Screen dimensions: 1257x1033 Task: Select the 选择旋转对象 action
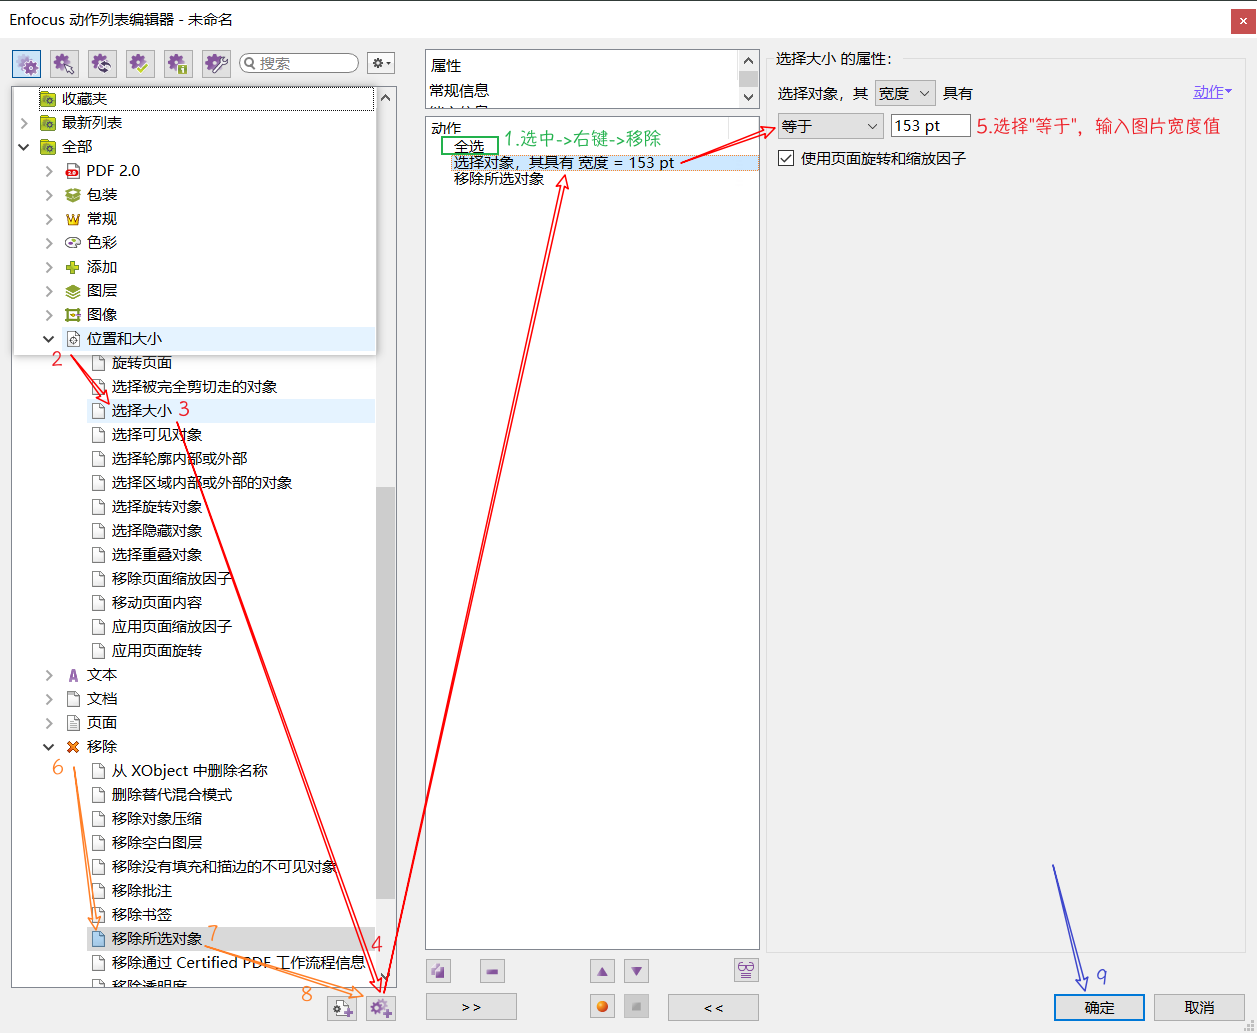click(x=157, y=507)
